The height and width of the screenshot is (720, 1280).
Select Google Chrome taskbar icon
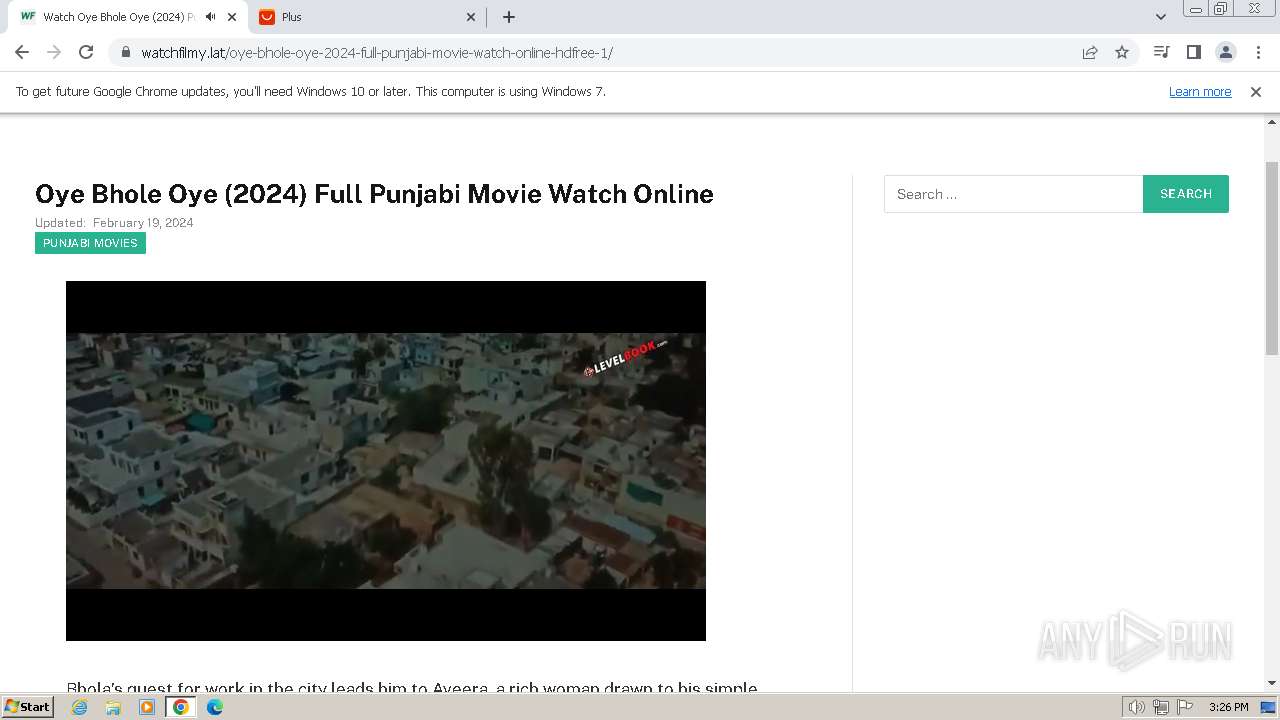pyautogui.click(x=181, y=707)
